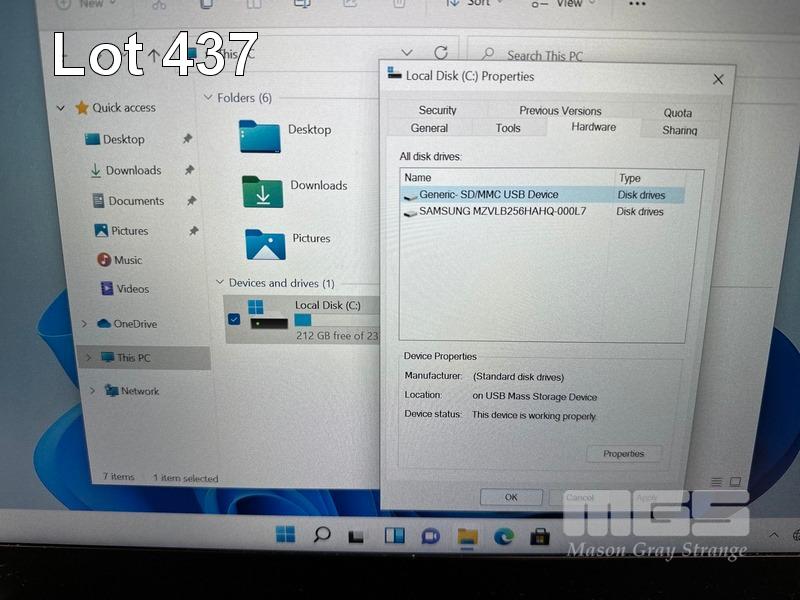Open File Explorer from taskbar
This screenshot has width=800, height=600.
click(467, 536)
